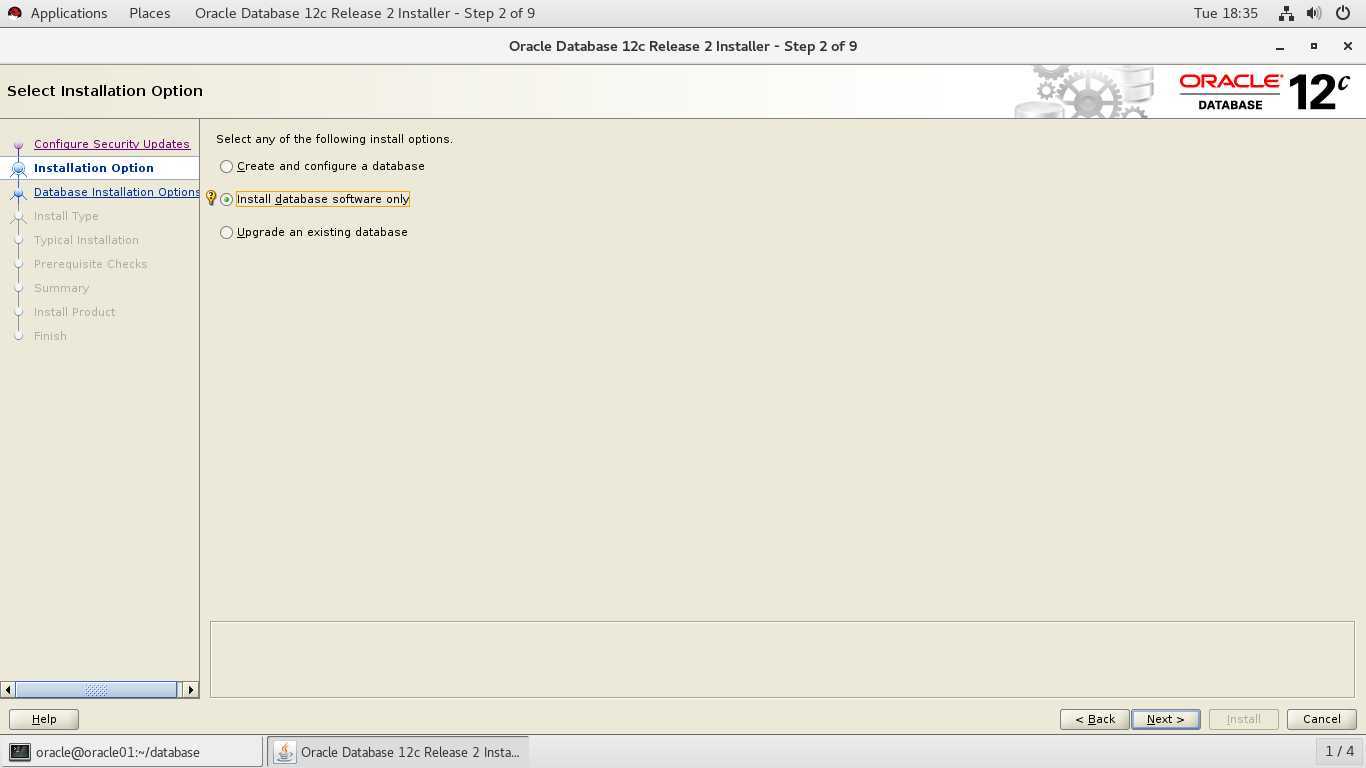
Task: Open the Help button
Action: pyautogui.click(x=44, y=719)
